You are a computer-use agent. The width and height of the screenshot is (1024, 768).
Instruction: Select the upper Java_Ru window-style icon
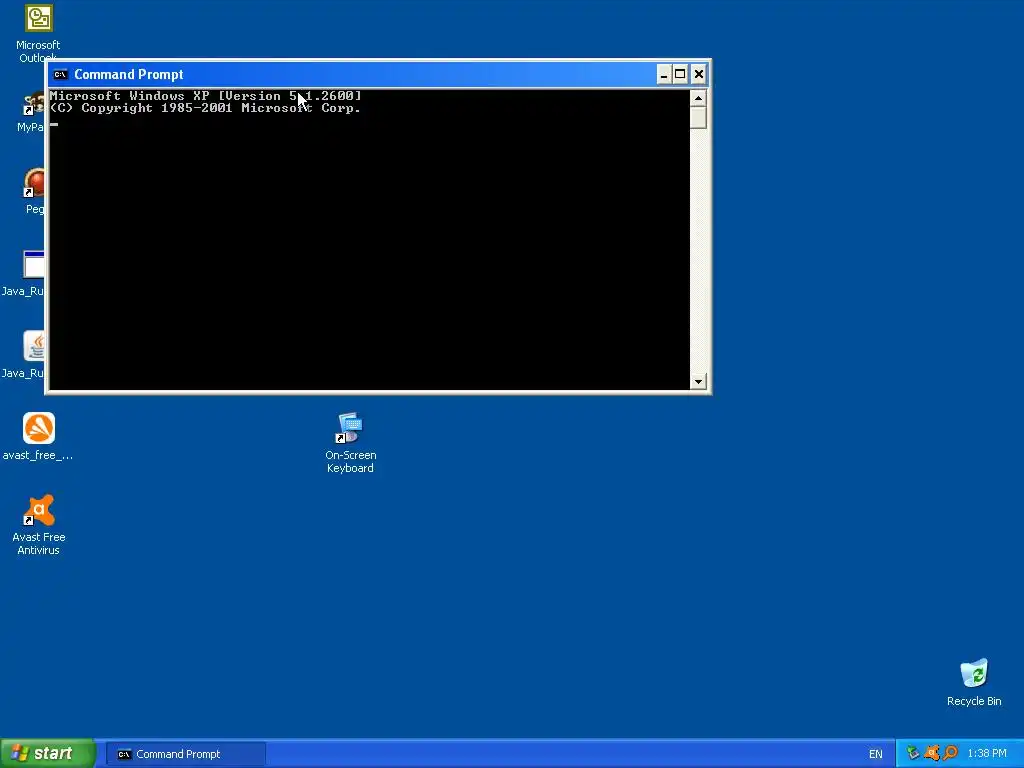[33, 265]
